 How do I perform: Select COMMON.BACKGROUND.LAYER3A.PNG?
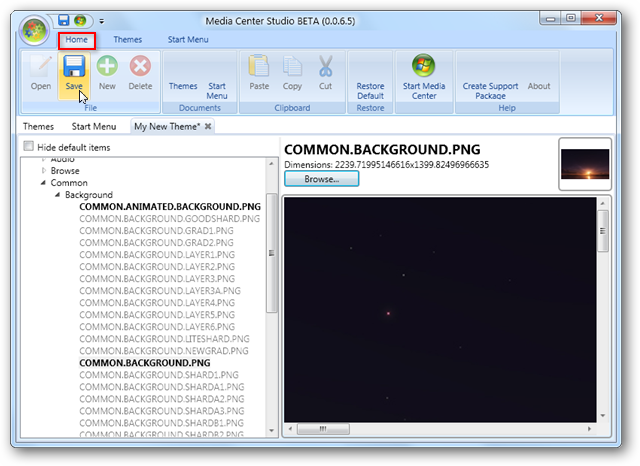pyautogui.click(x=160, y=291)
